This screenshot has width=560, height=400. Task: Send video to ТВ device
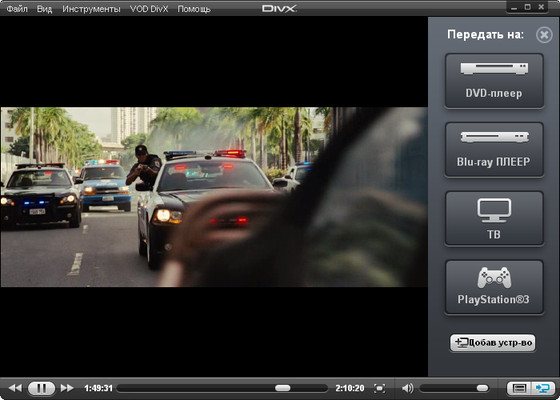tap(494, 218)
